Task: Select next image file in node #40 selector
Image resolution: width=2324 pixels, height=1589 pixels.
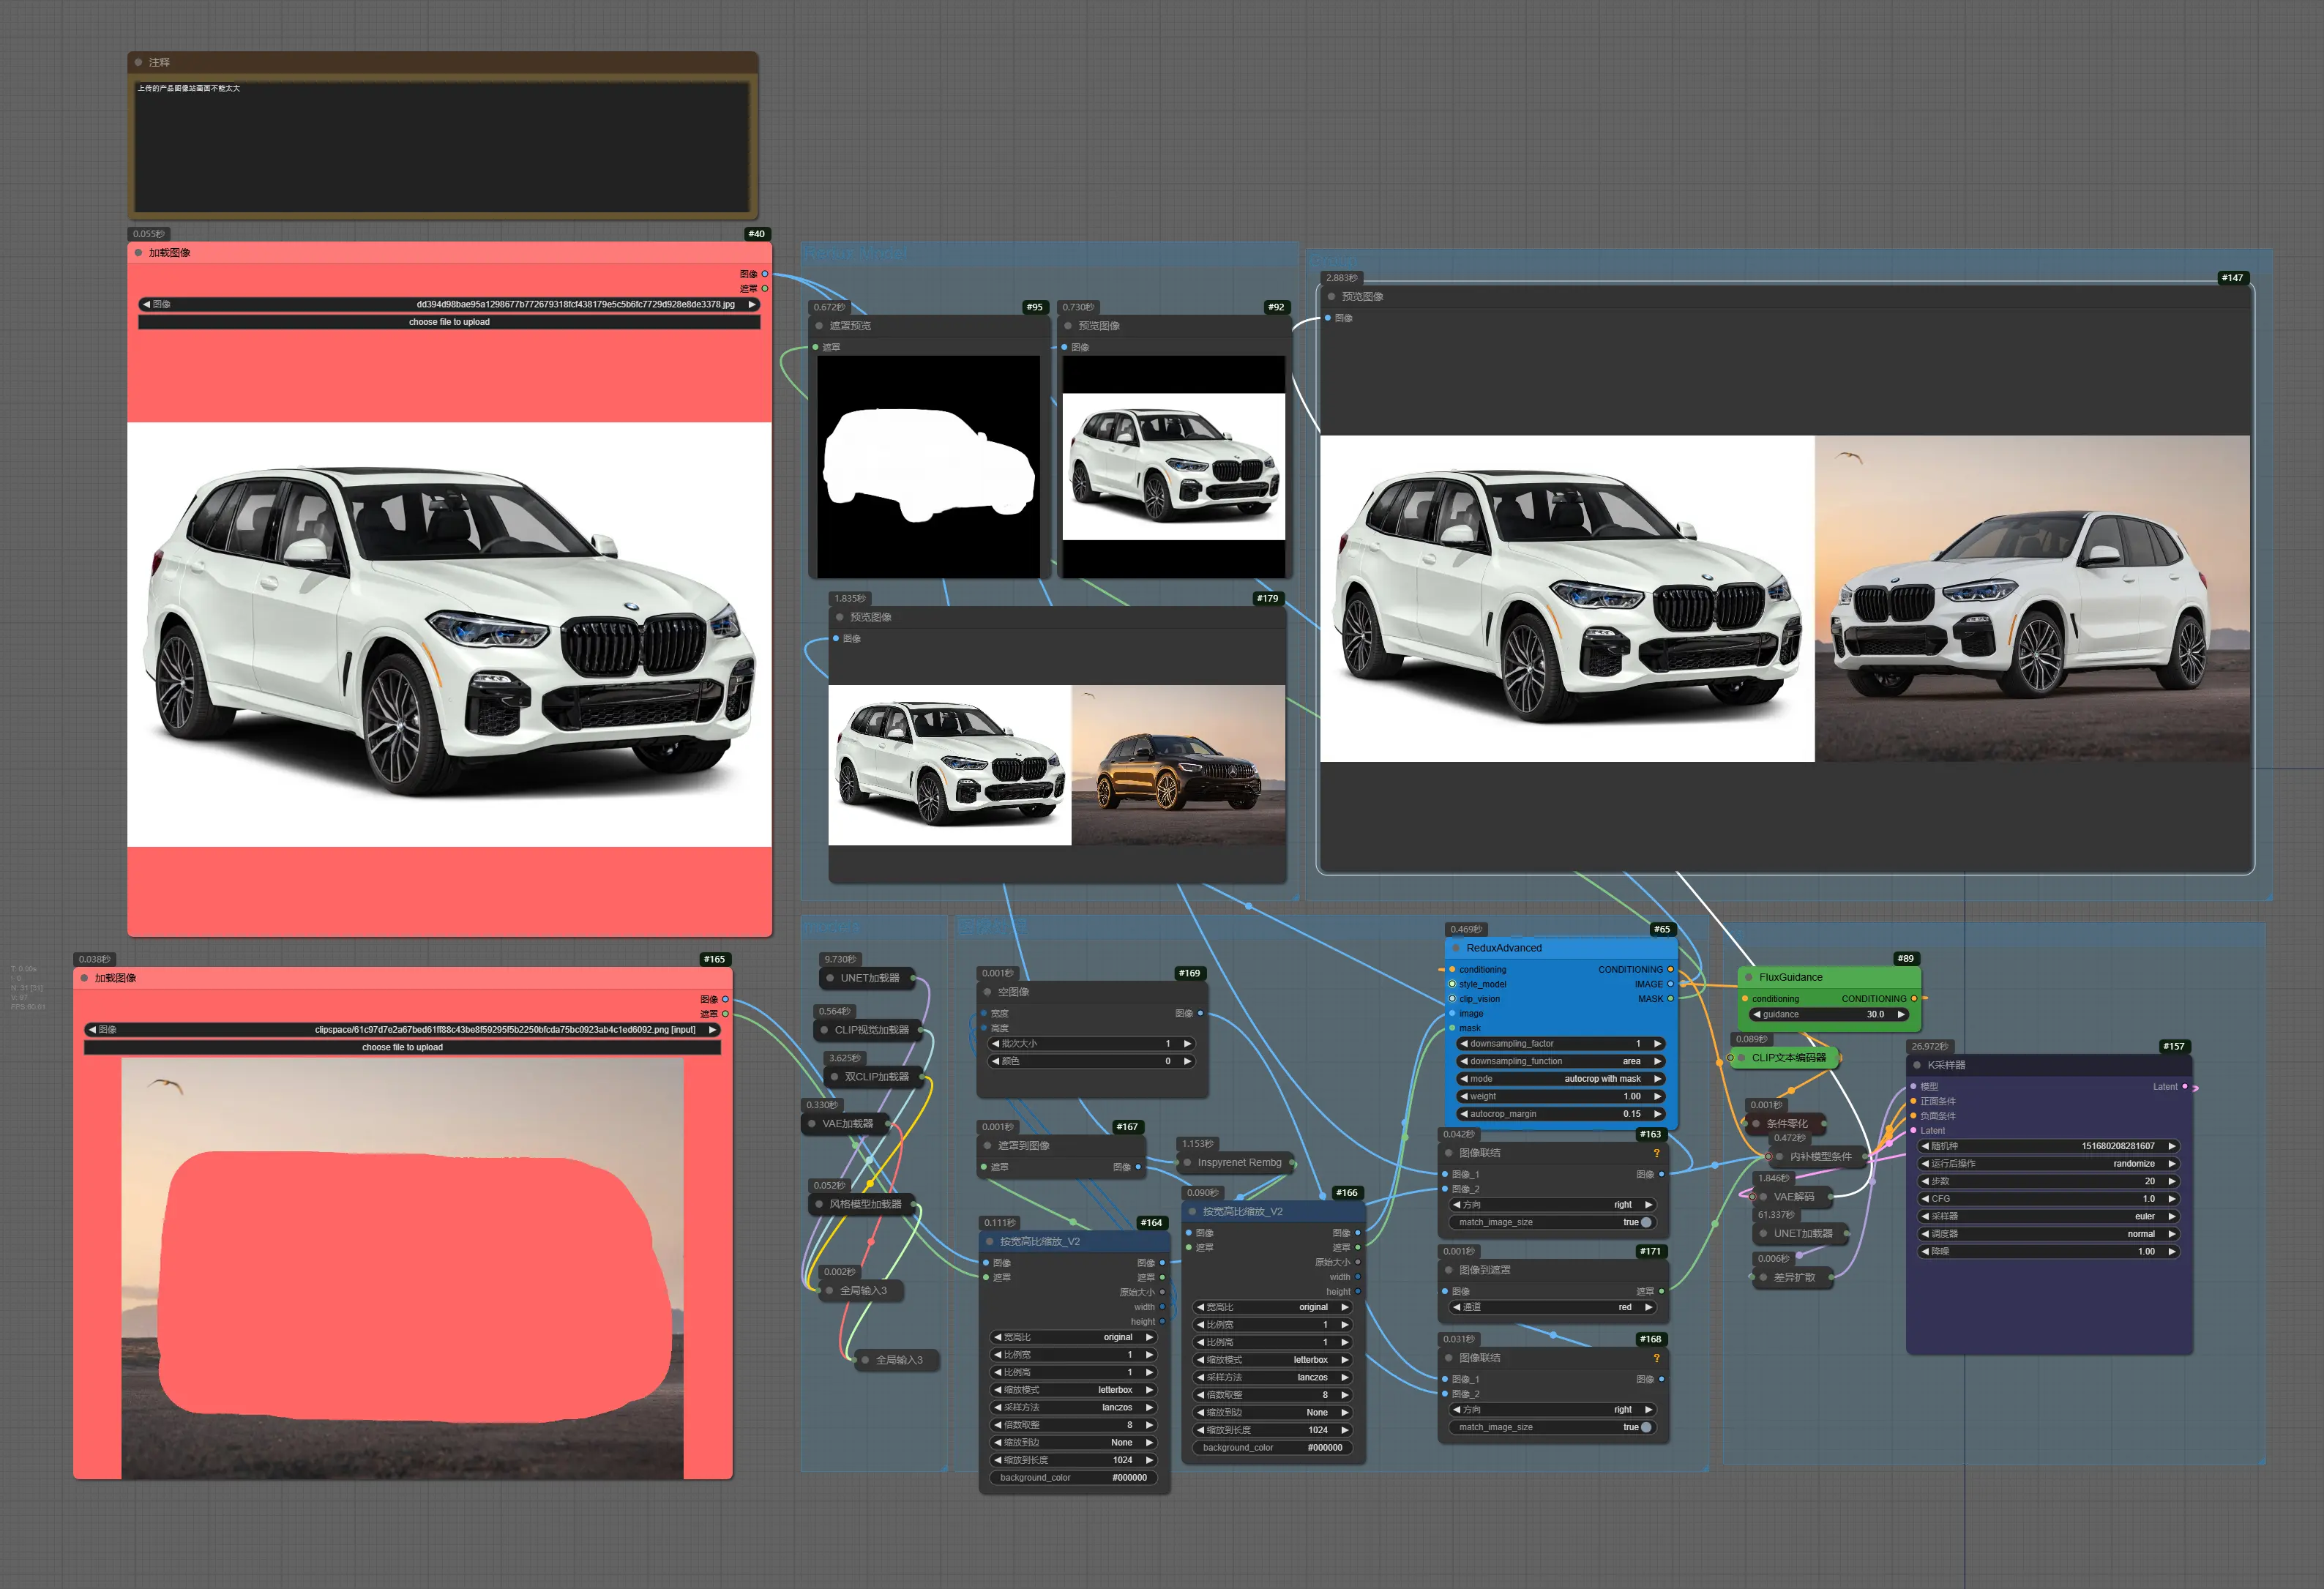Action: (752, 304)
